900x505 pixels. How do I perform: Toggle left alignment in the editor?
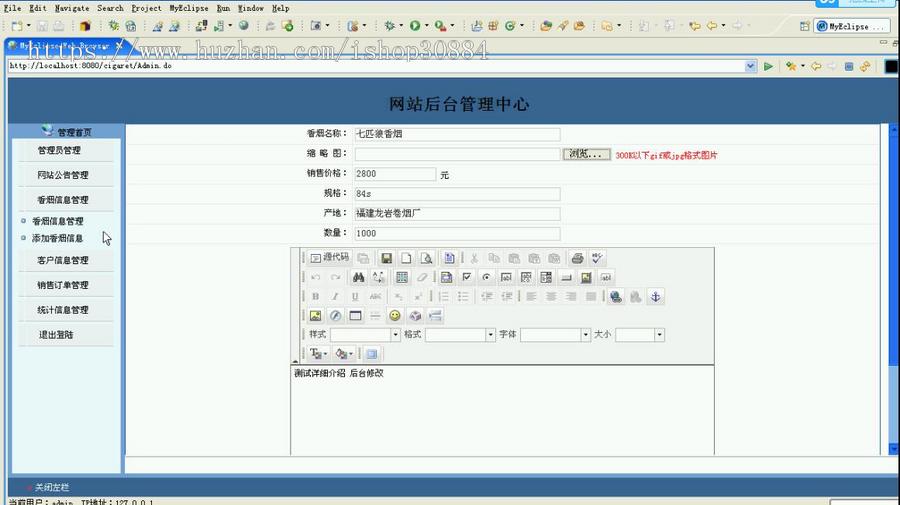pos(531,297)
